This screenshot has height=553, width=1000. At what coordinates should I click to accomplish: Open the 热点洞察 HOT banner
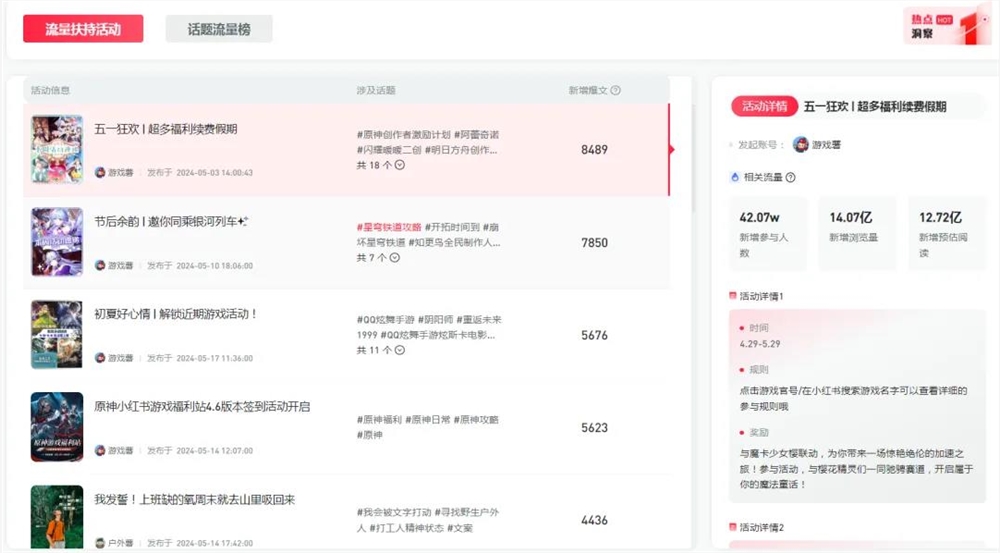tap(946, 26)
